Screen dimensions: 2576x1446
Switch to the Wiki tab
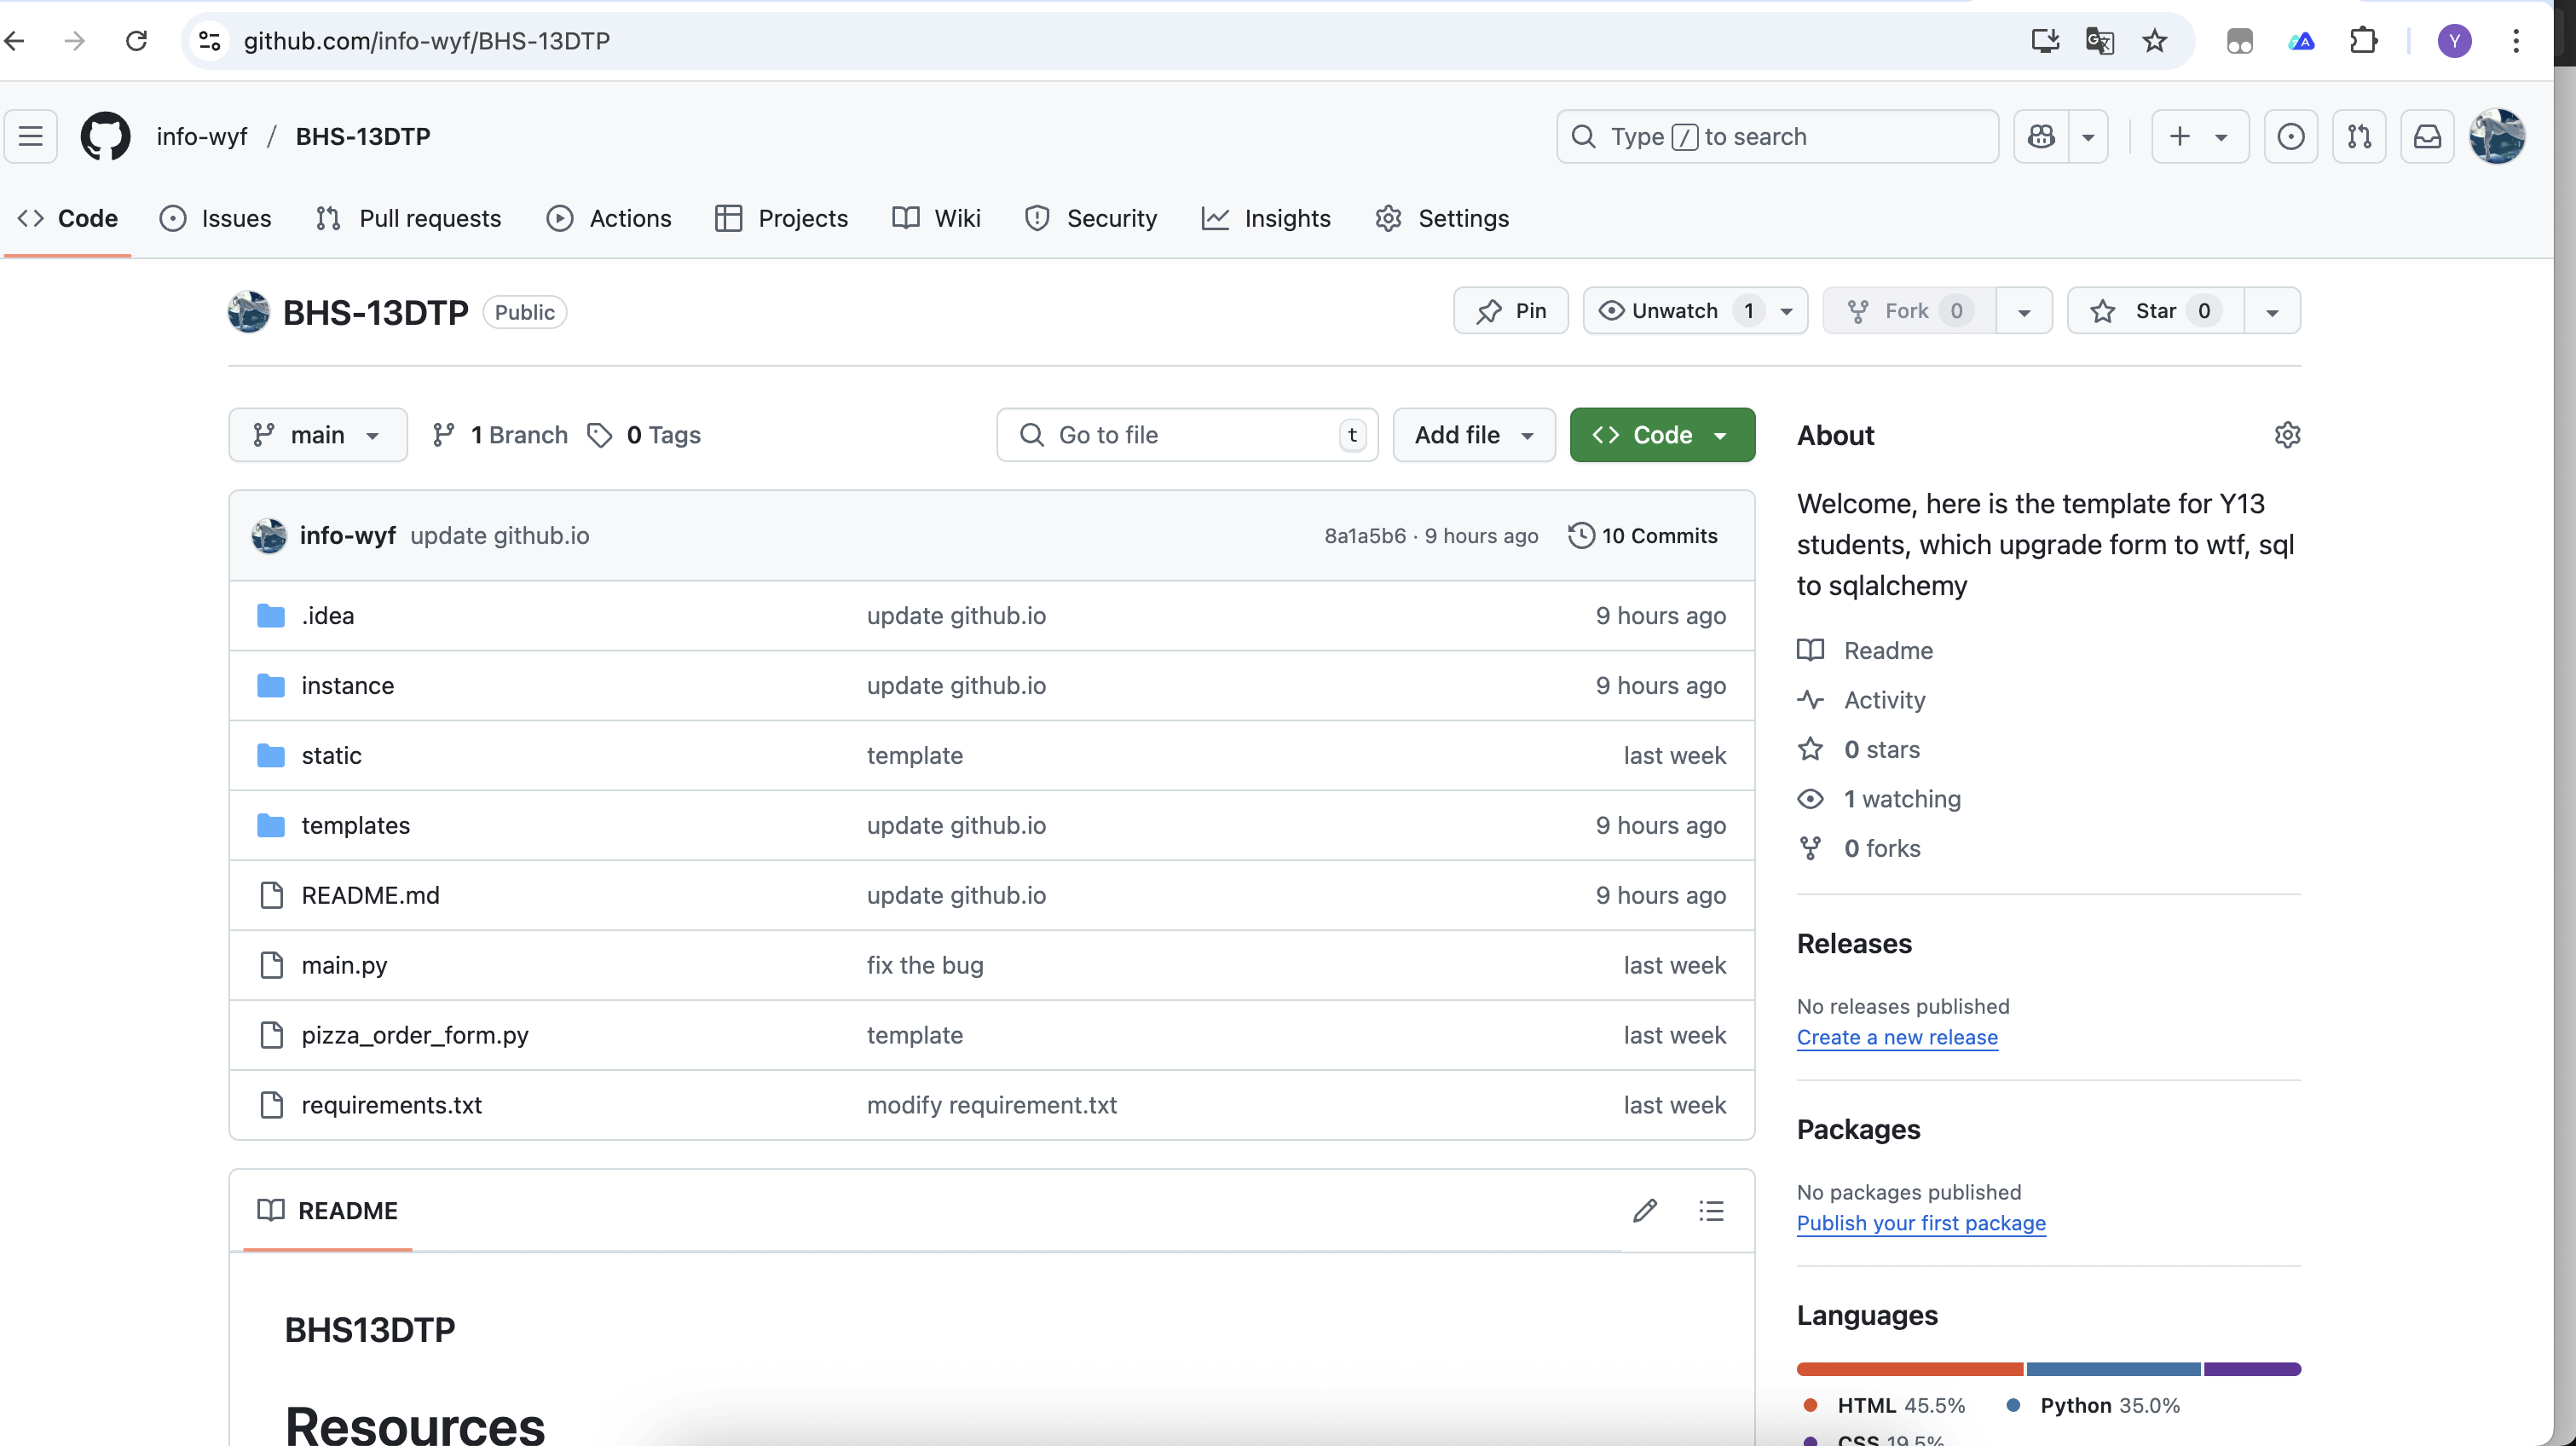coord(936,218)
